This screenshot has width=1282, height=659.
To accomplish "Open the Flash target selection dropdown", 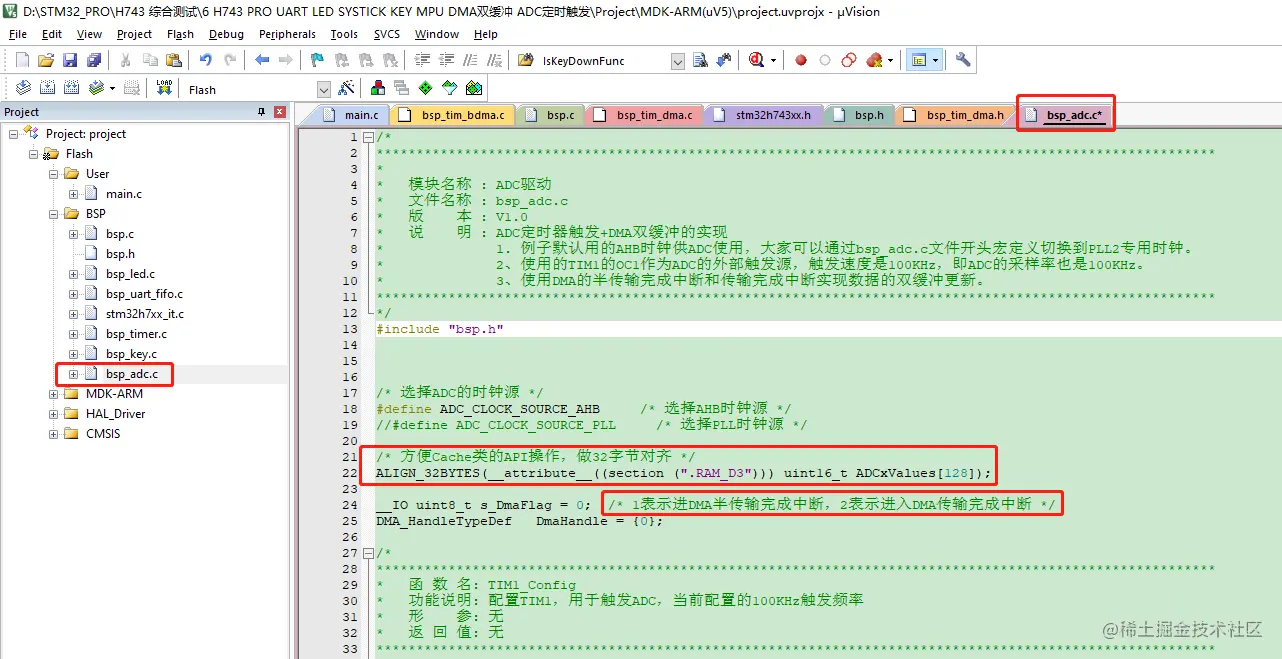I will tap(323, 90).
